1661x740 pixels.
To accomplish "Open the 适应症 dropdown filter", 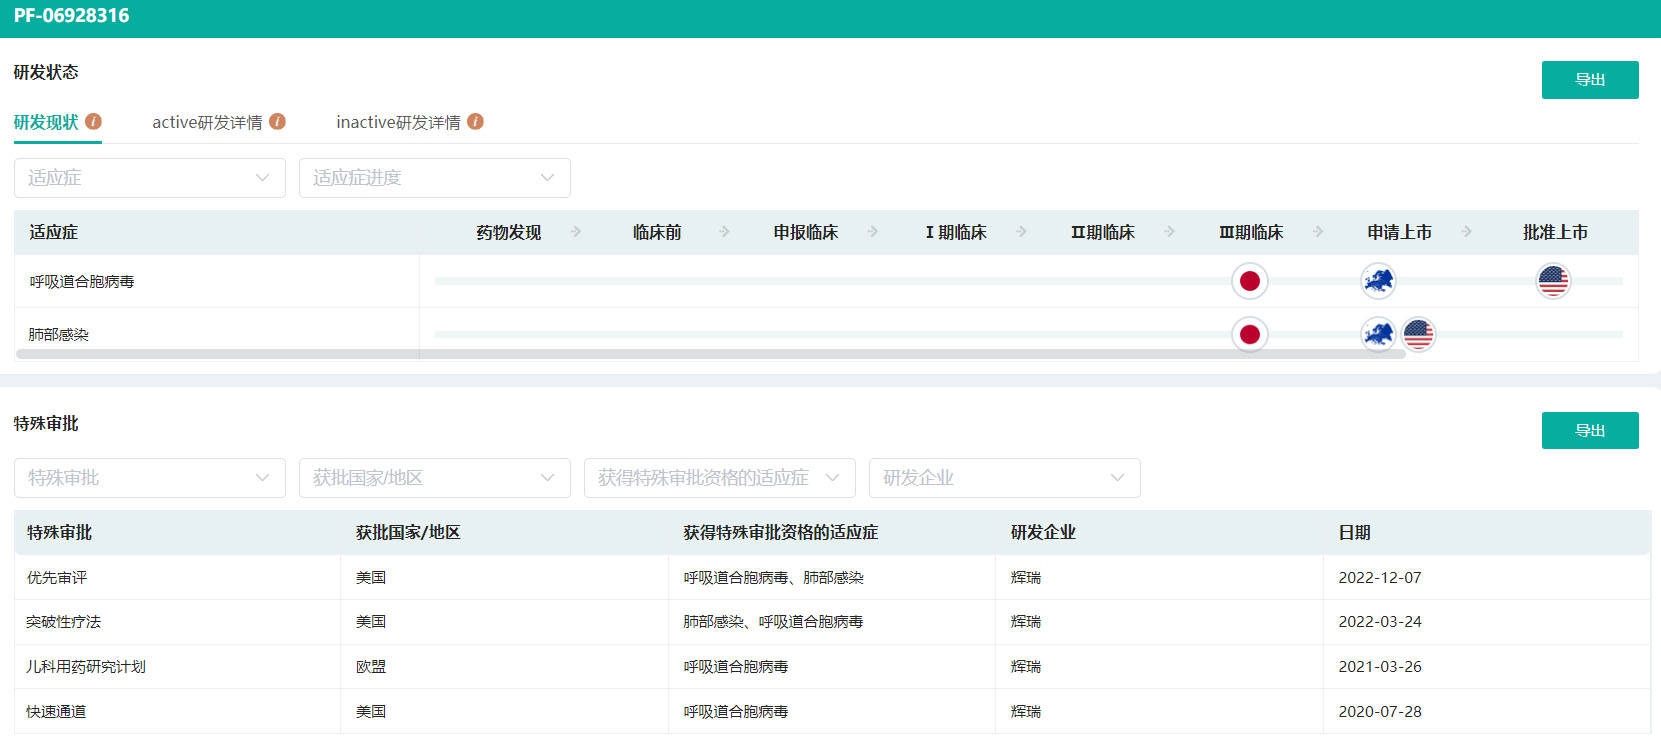I will [x=150, y=178].
